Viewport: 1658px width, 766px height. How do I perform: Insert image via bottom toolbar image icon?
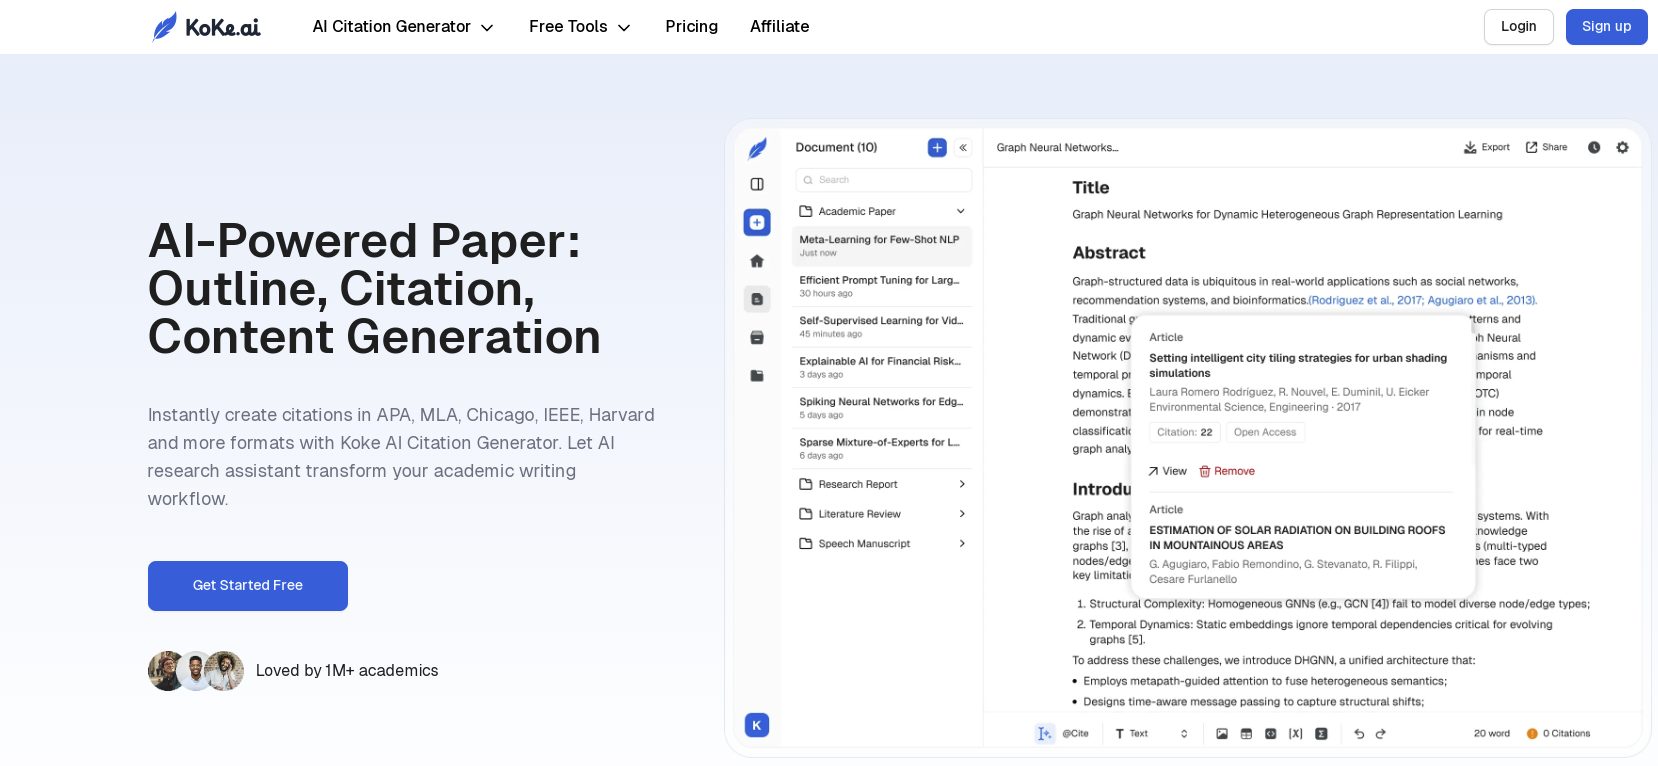1222,734
